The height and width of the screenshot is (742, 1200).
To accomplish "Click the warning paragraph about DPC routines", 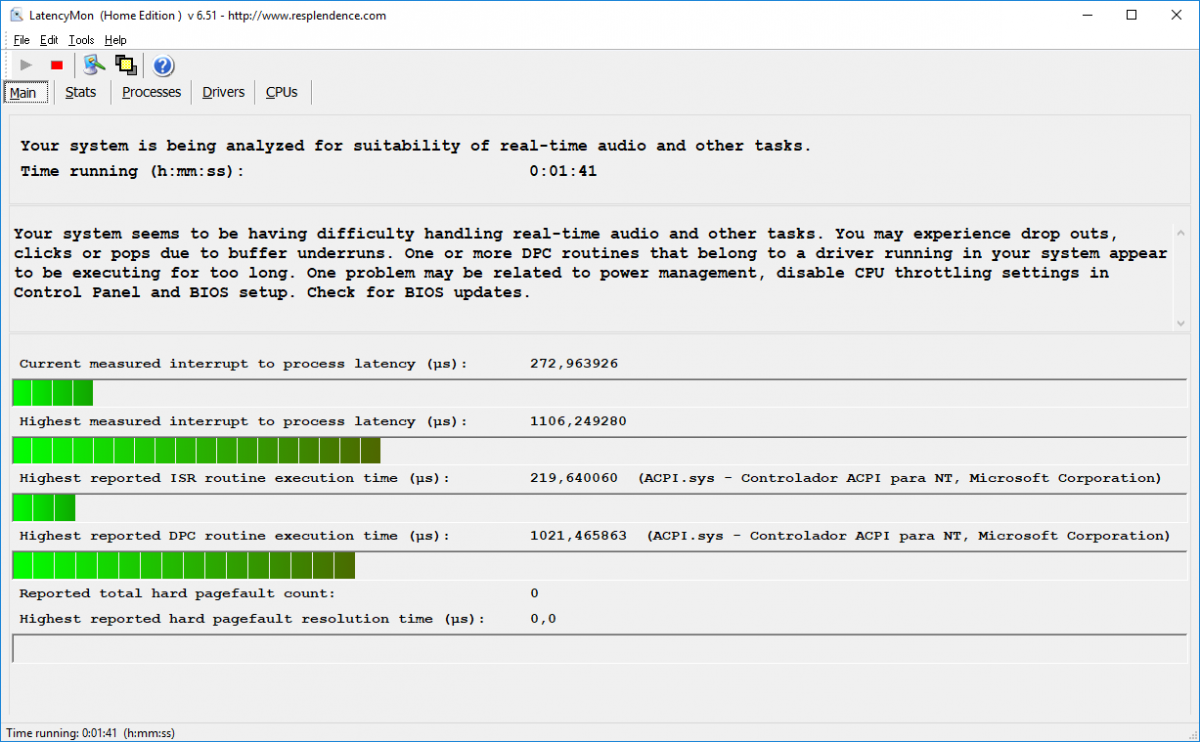I will coord(590,263).
